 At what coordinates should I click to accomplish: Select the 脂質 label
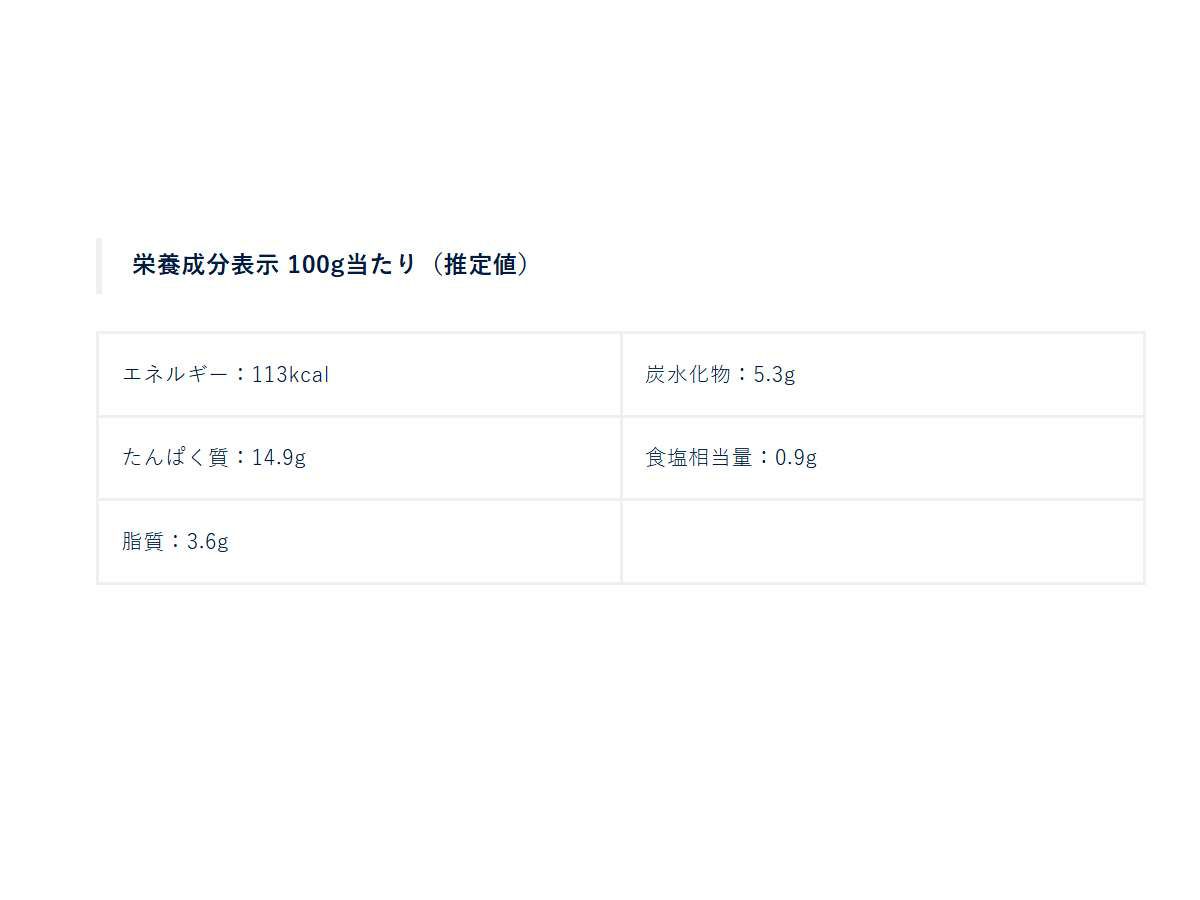[x=143, y=542]
